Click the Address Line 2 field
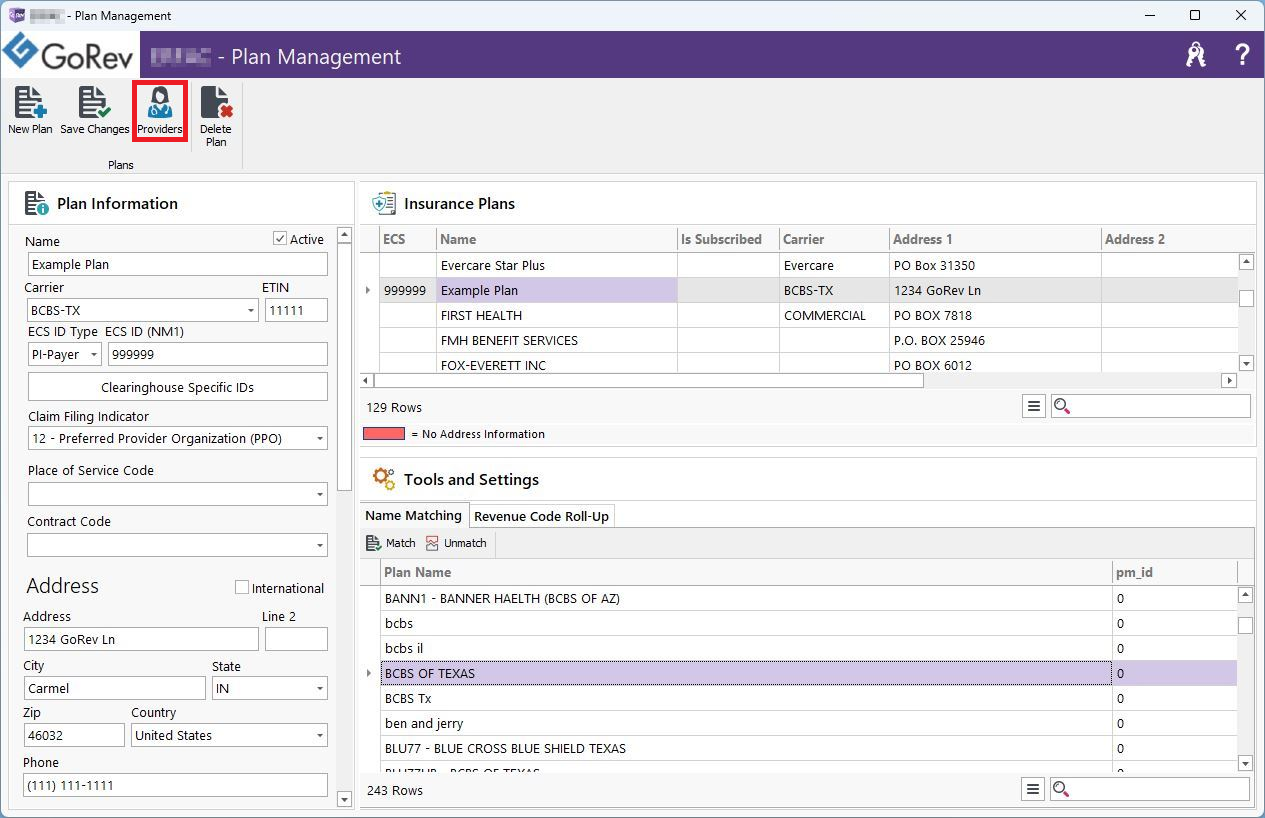Screen dimensions: 1265x818 tap(296, 639)
